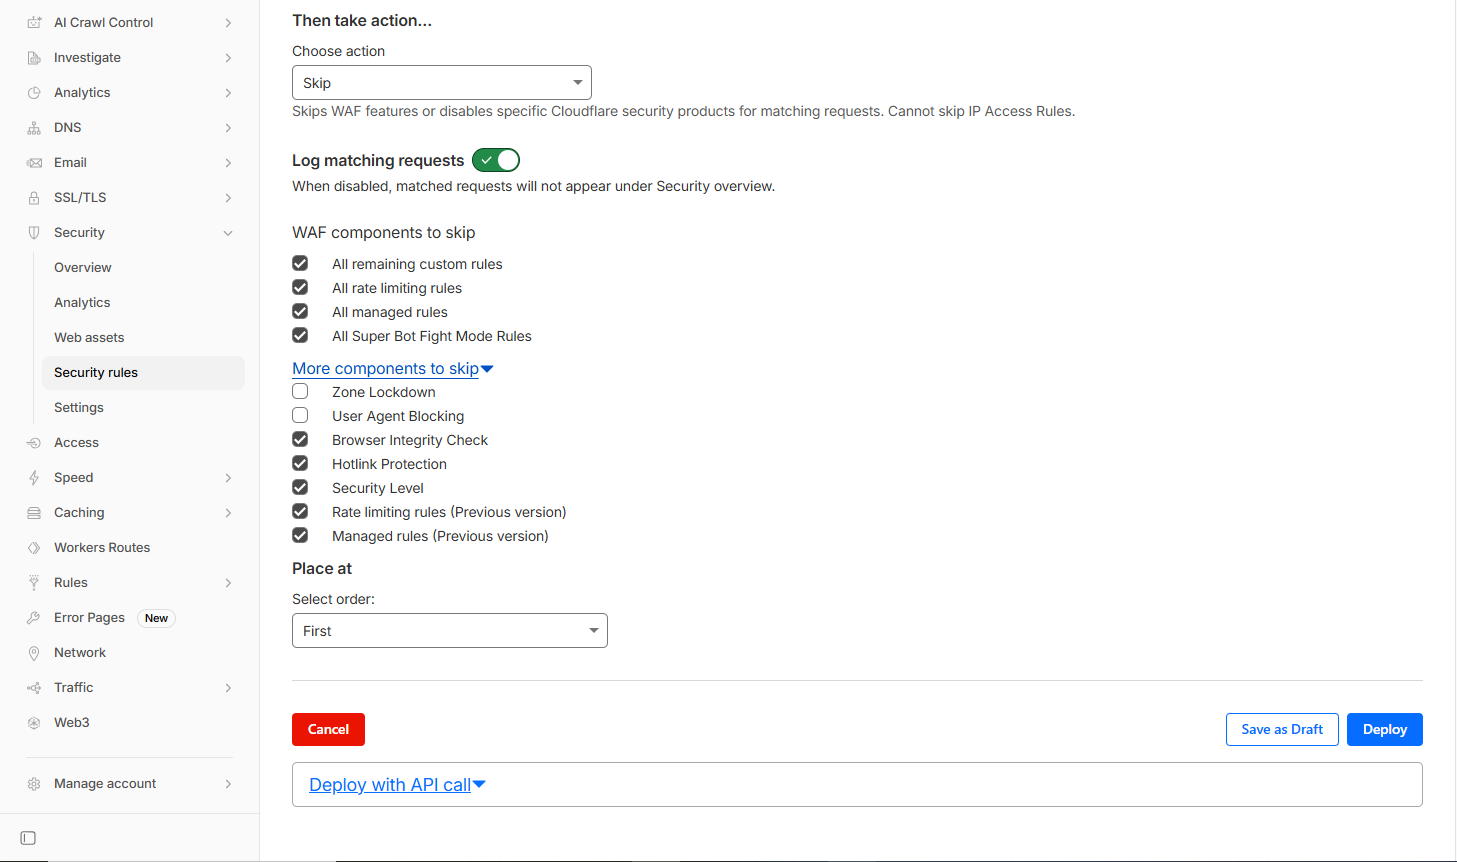
Task: Uncheck Managed rules (Previous version)
Action: click(300, 535)
